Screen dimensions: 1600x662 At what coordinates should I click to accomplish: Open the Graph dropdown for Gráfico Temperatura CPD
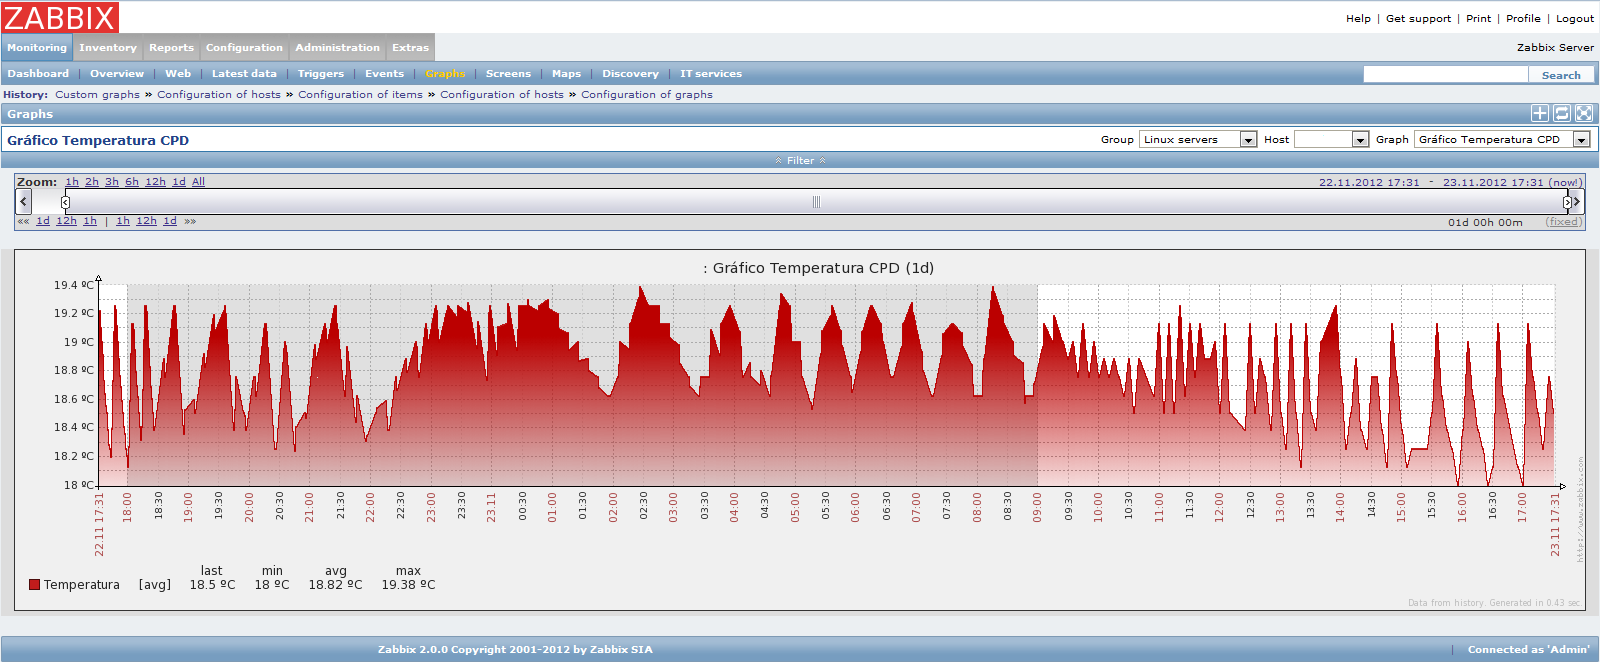tap(1502, 140)
